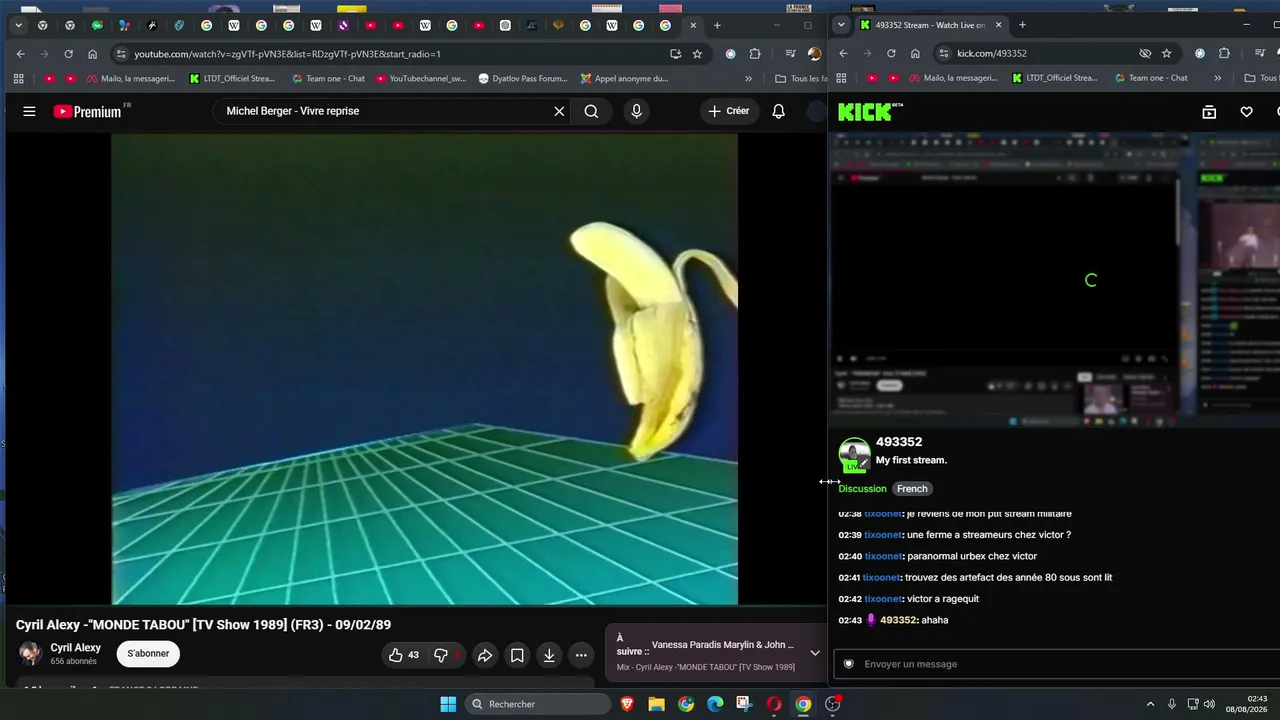
Task: Go back in the YouTube browser window
Action: pyautogui.click(x=20, y=54)
